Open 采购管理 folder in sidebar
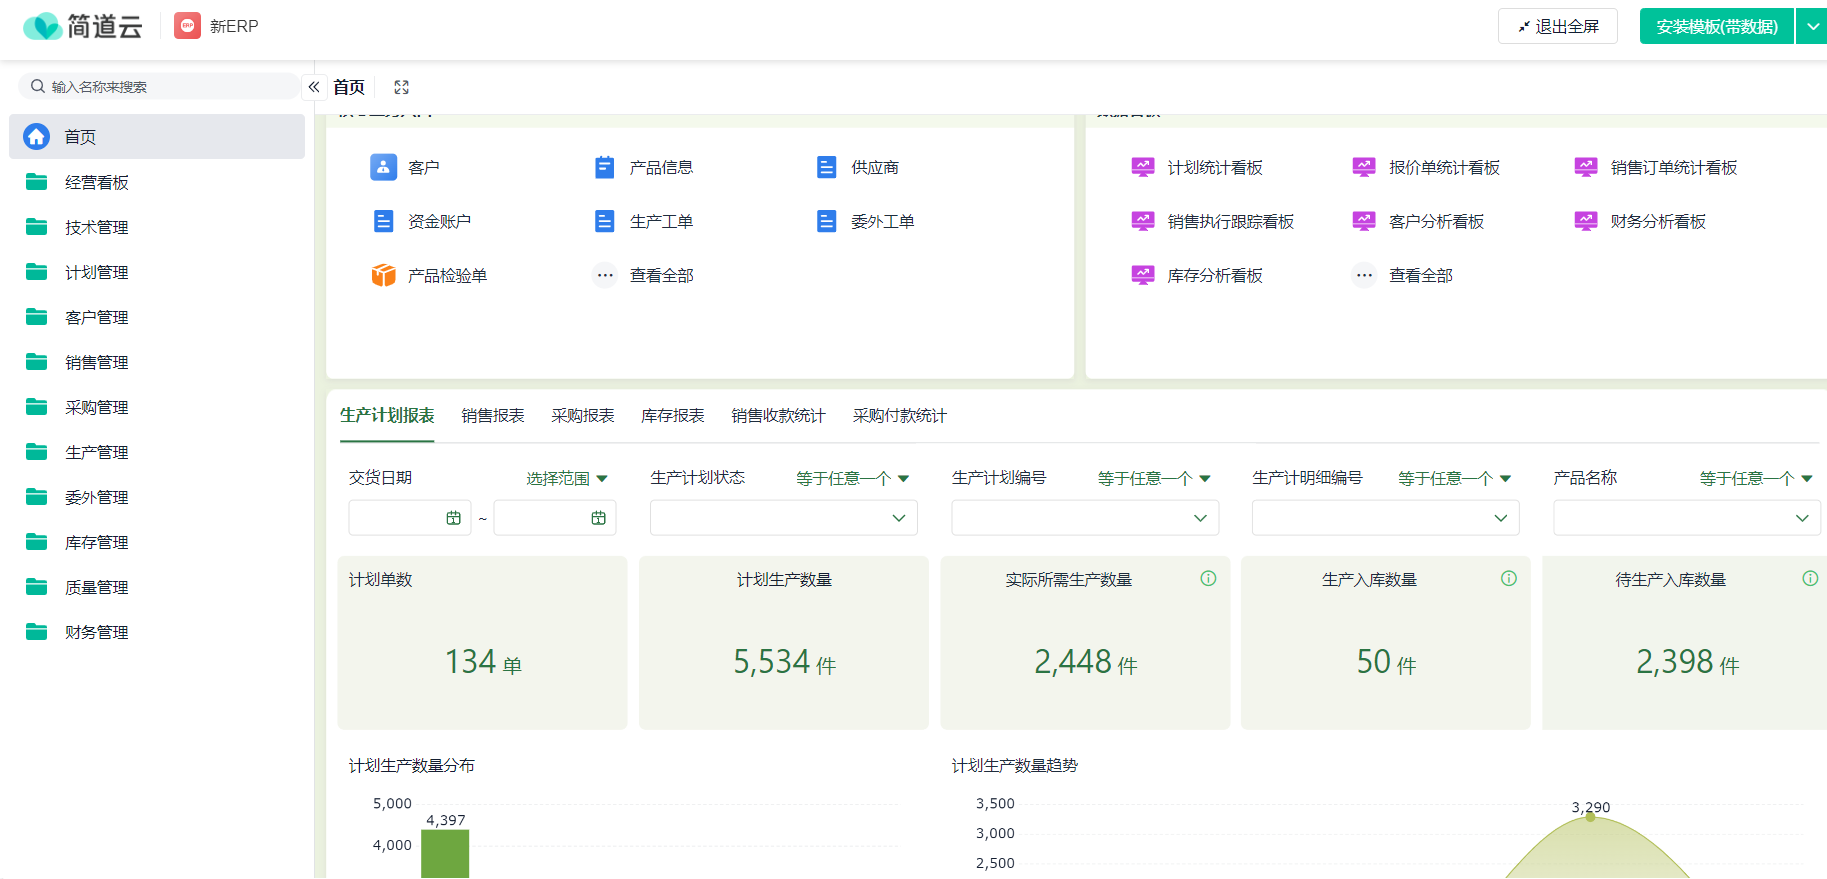Image resolution: width=1827 pixels, height=879 pixels. (x=157, y=407)
